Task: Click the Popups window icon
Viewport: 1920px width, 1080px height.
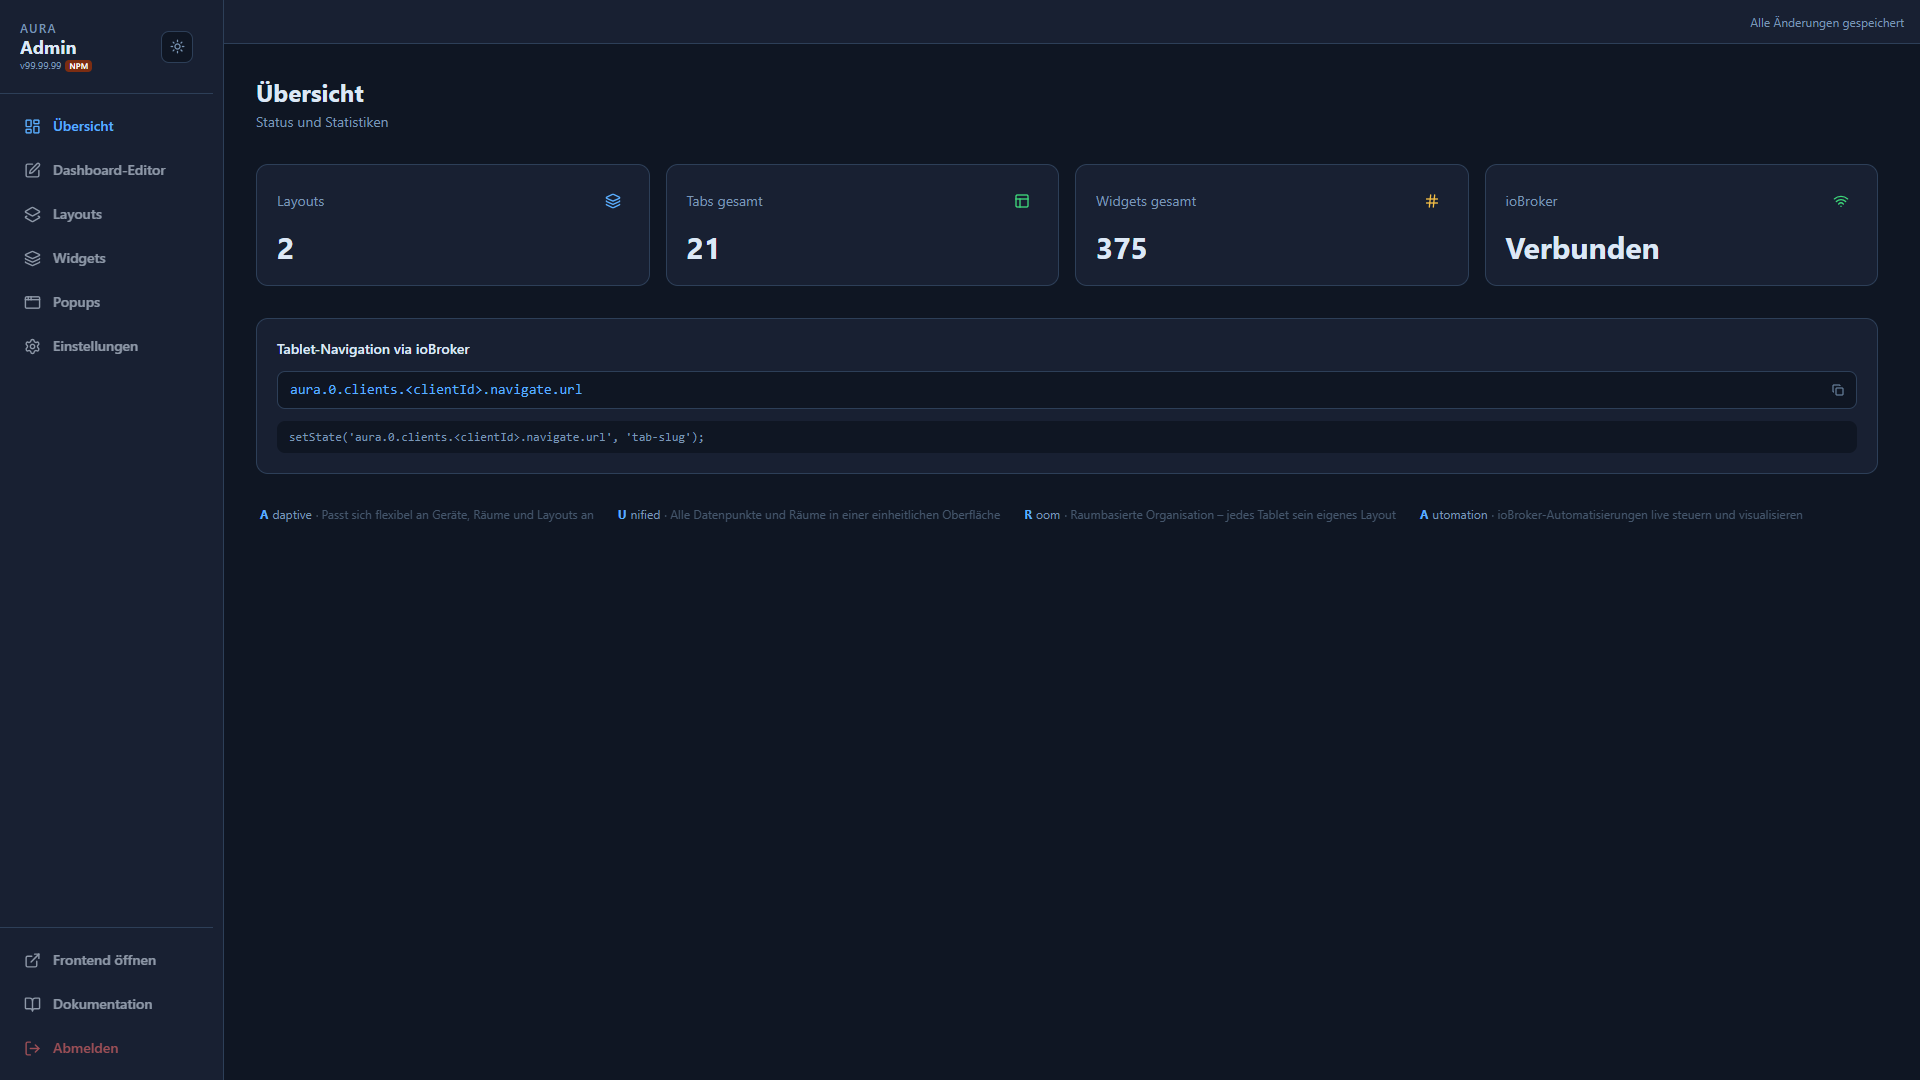Action: pos(32,302)
